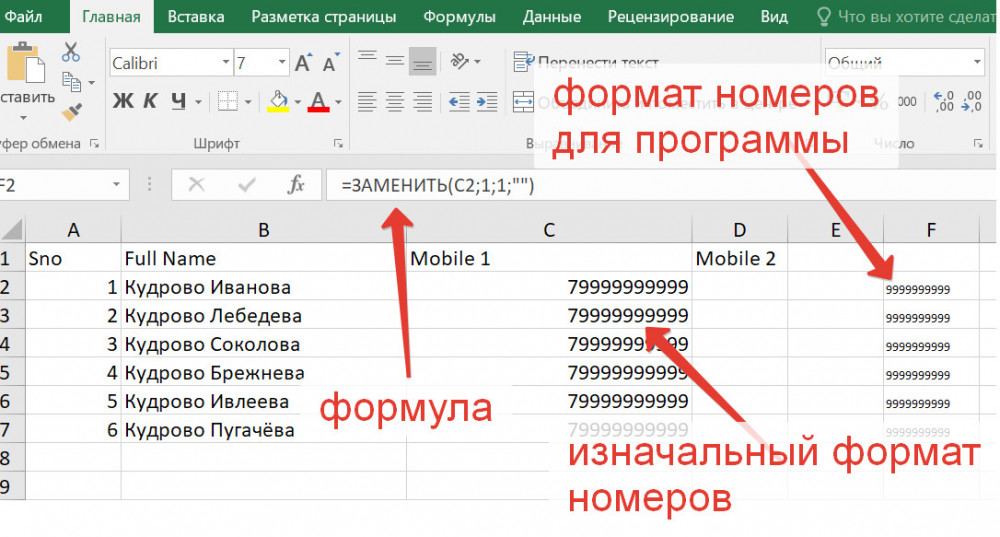
Task: Align text right
Action: (422, 101)
